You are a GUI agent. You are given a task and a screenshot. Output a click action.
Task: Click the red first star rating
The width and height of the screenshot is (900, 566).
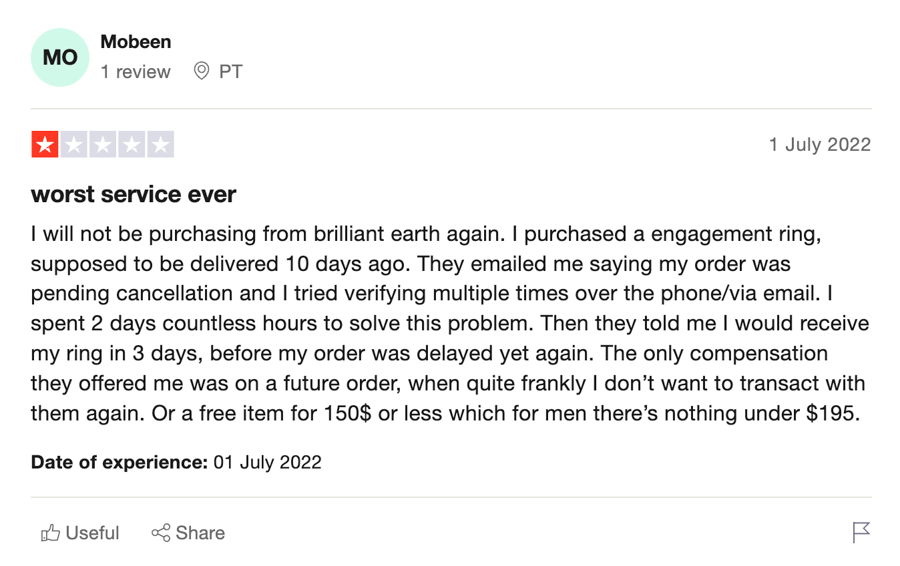45,145
